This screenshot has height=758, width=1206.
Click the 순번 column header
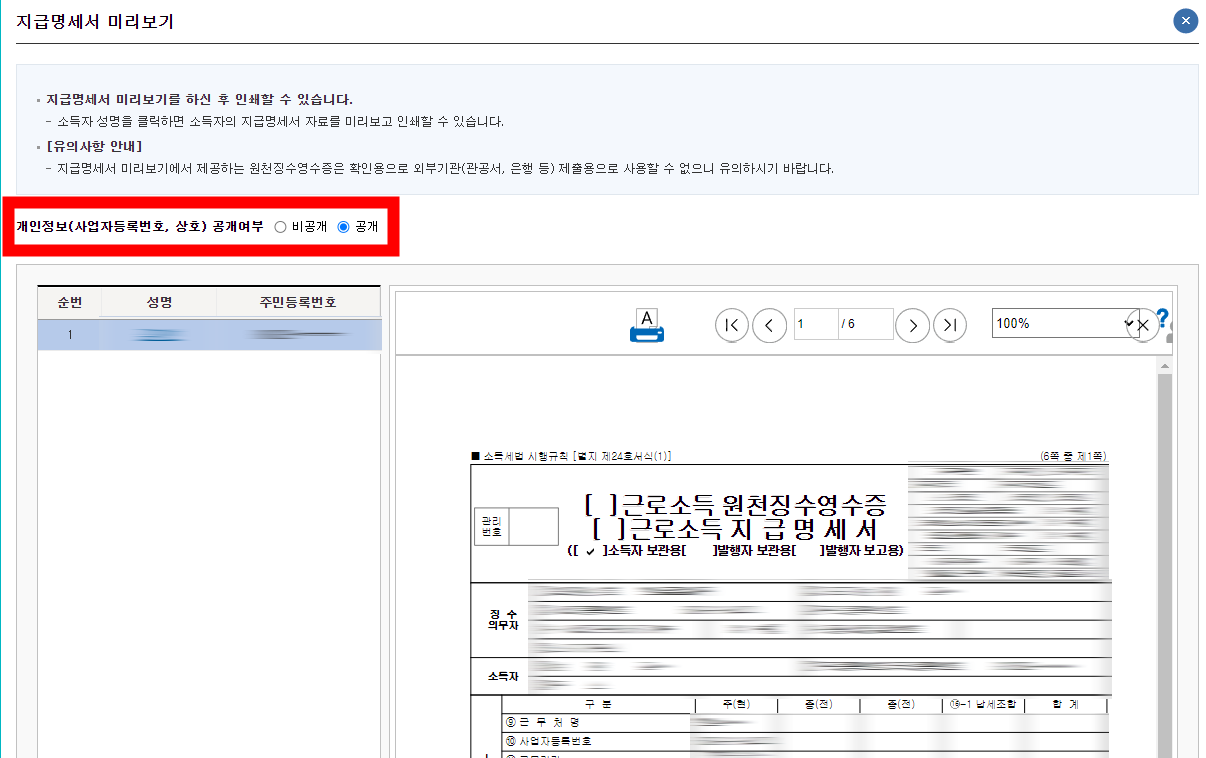(x=70, y=302)
